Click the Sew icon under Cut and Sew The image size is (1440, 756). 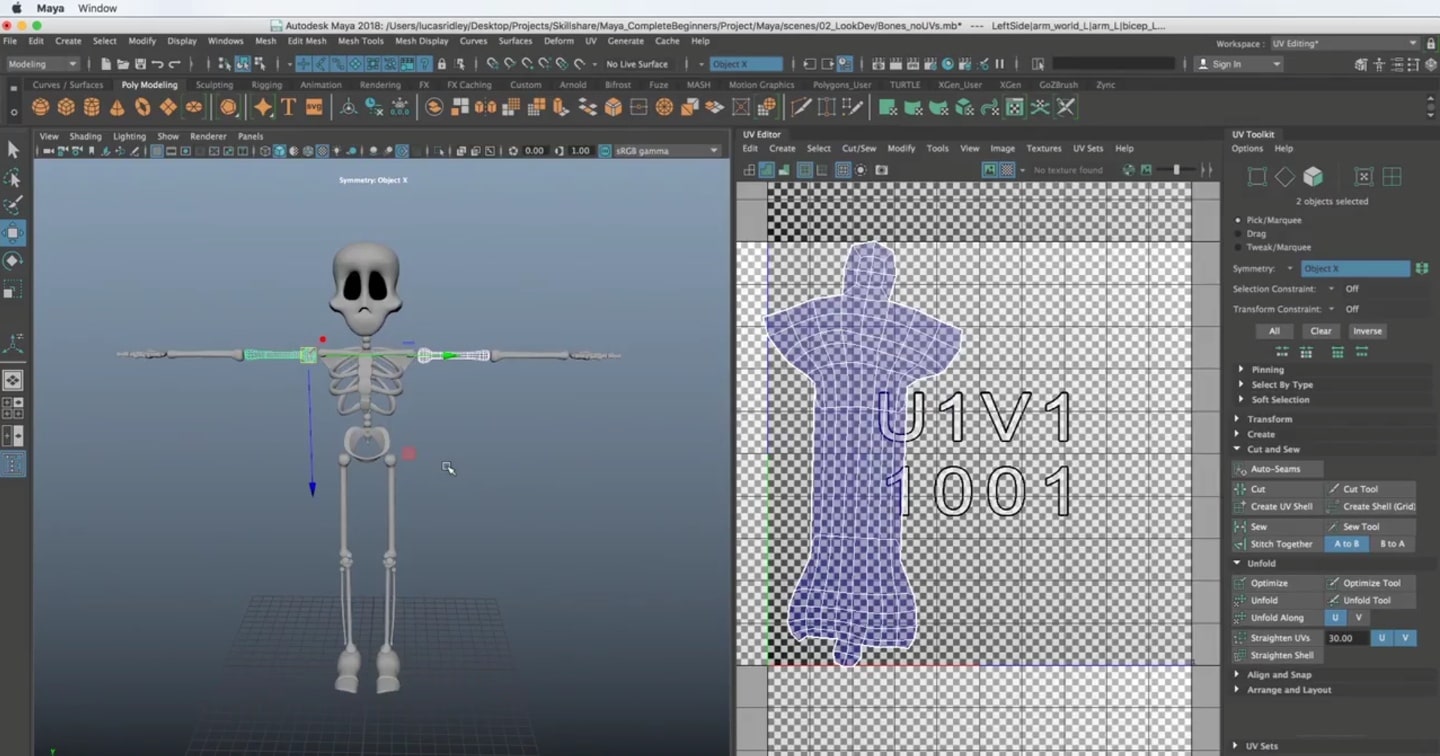click(1240, 526)
